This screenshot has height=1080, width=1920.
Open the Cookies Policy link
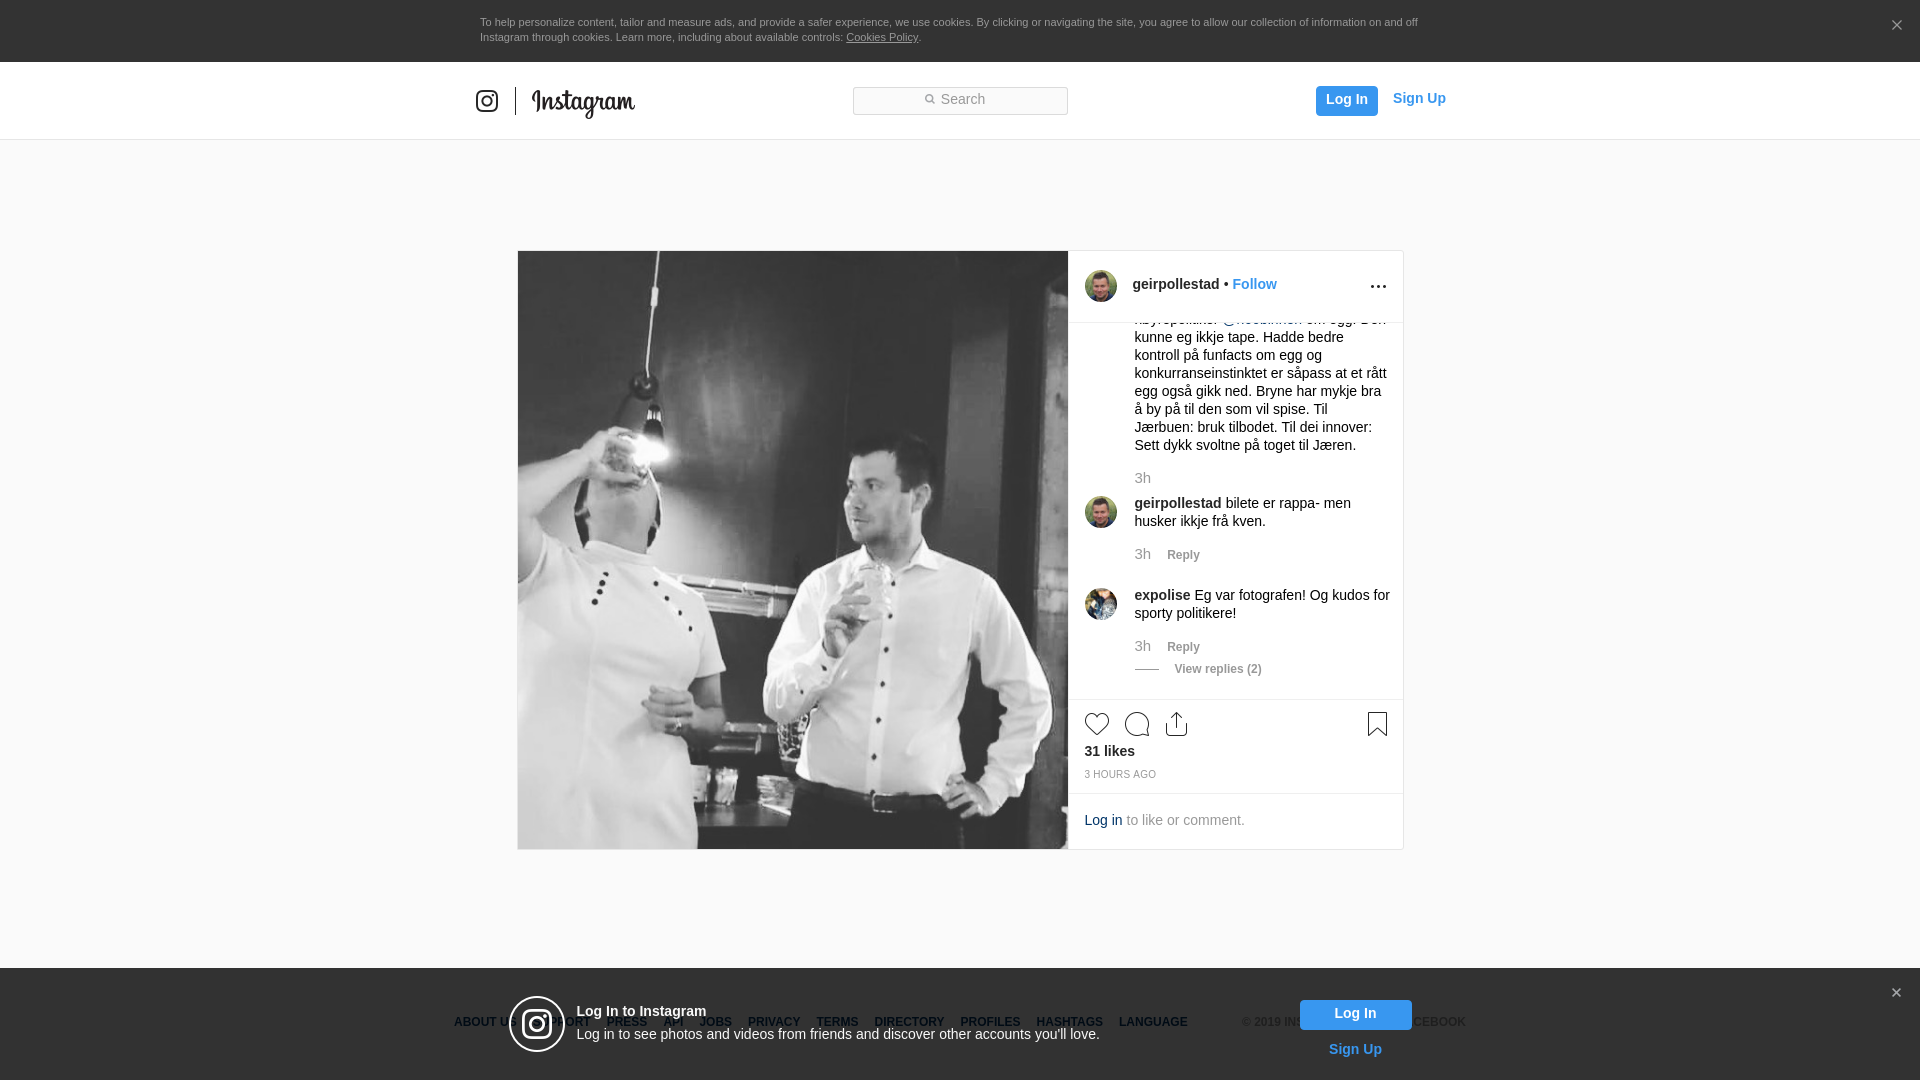click(x=882, y=37)
